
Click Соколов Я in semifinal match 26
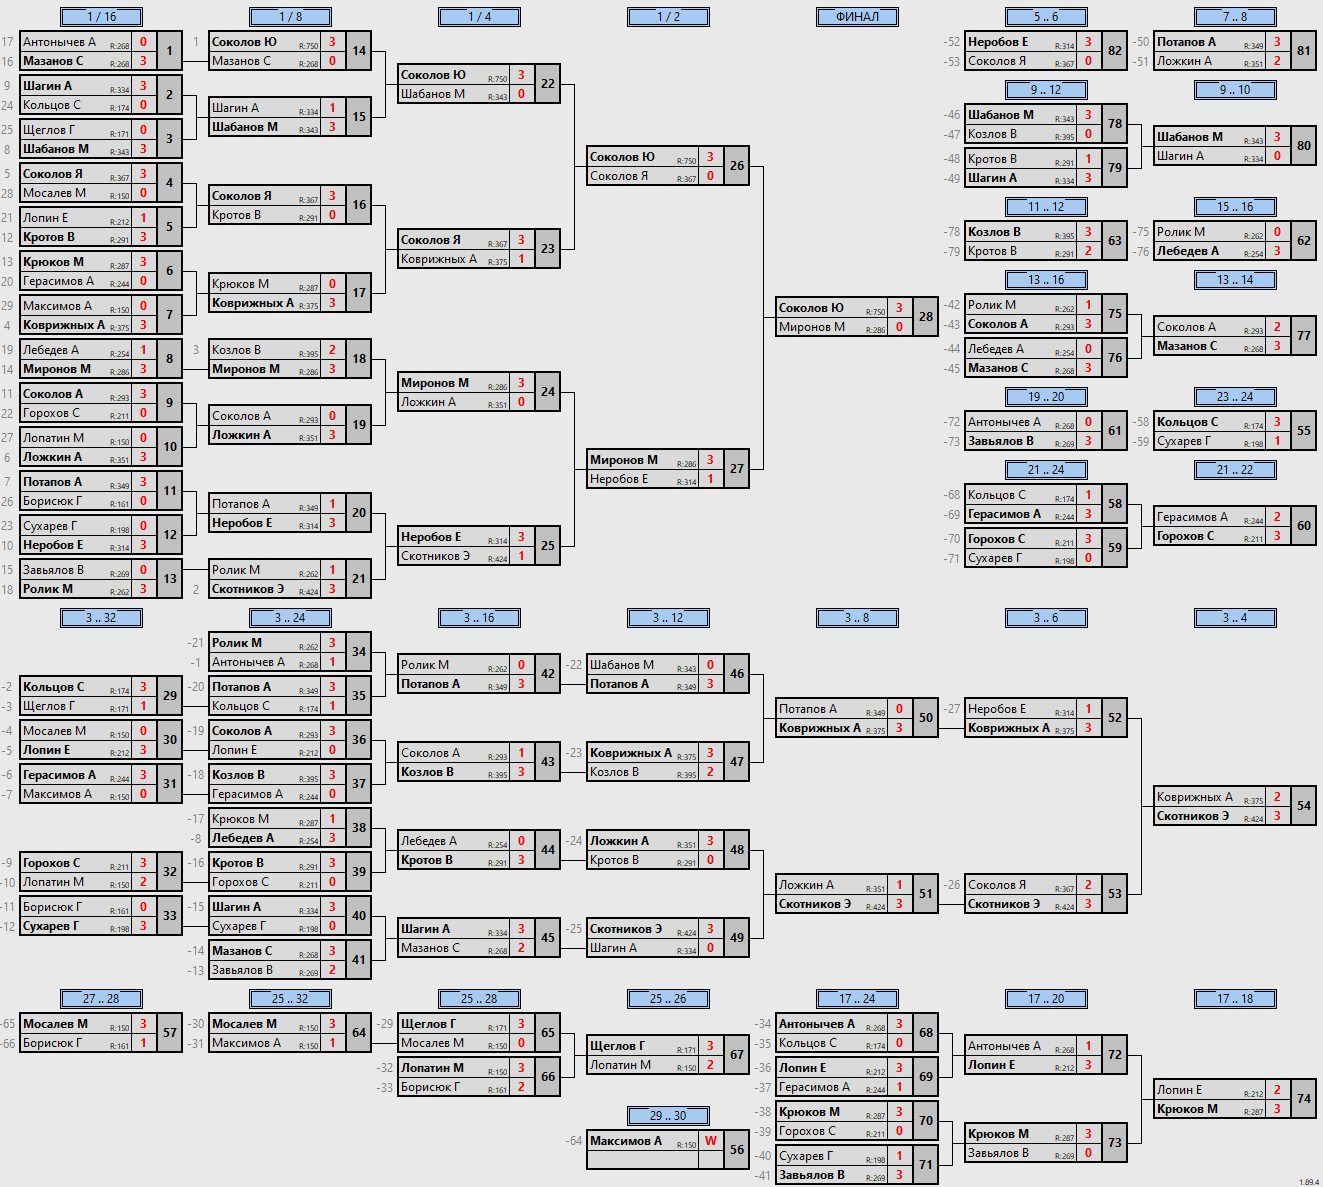coord(619,176)
